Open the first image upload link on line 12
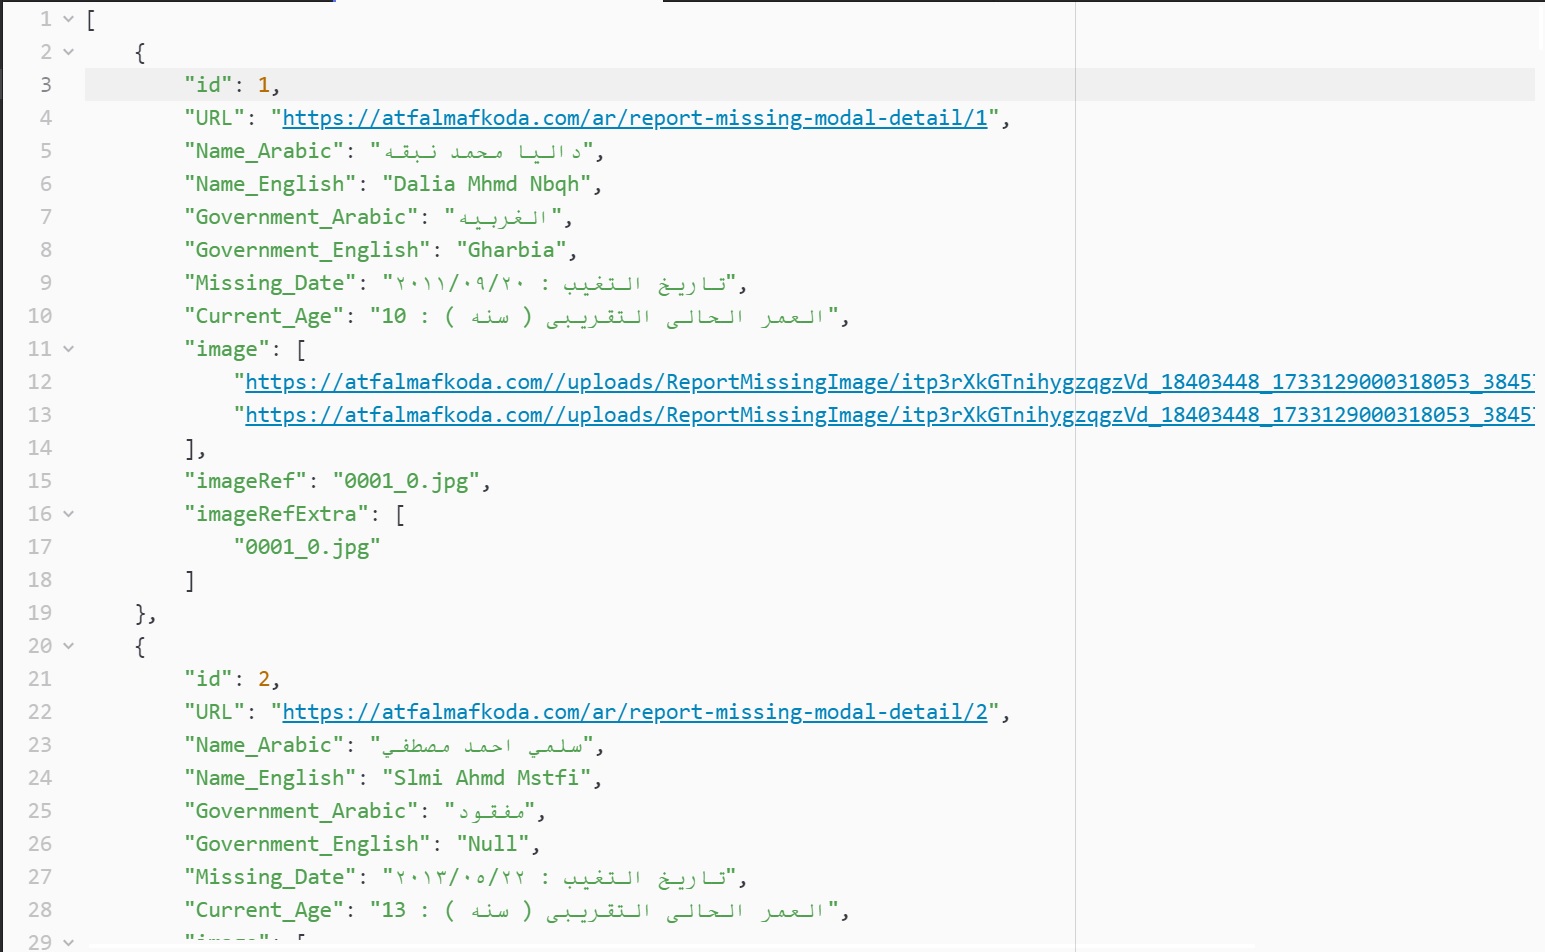 pyautogui.click(x=890, y=382)
